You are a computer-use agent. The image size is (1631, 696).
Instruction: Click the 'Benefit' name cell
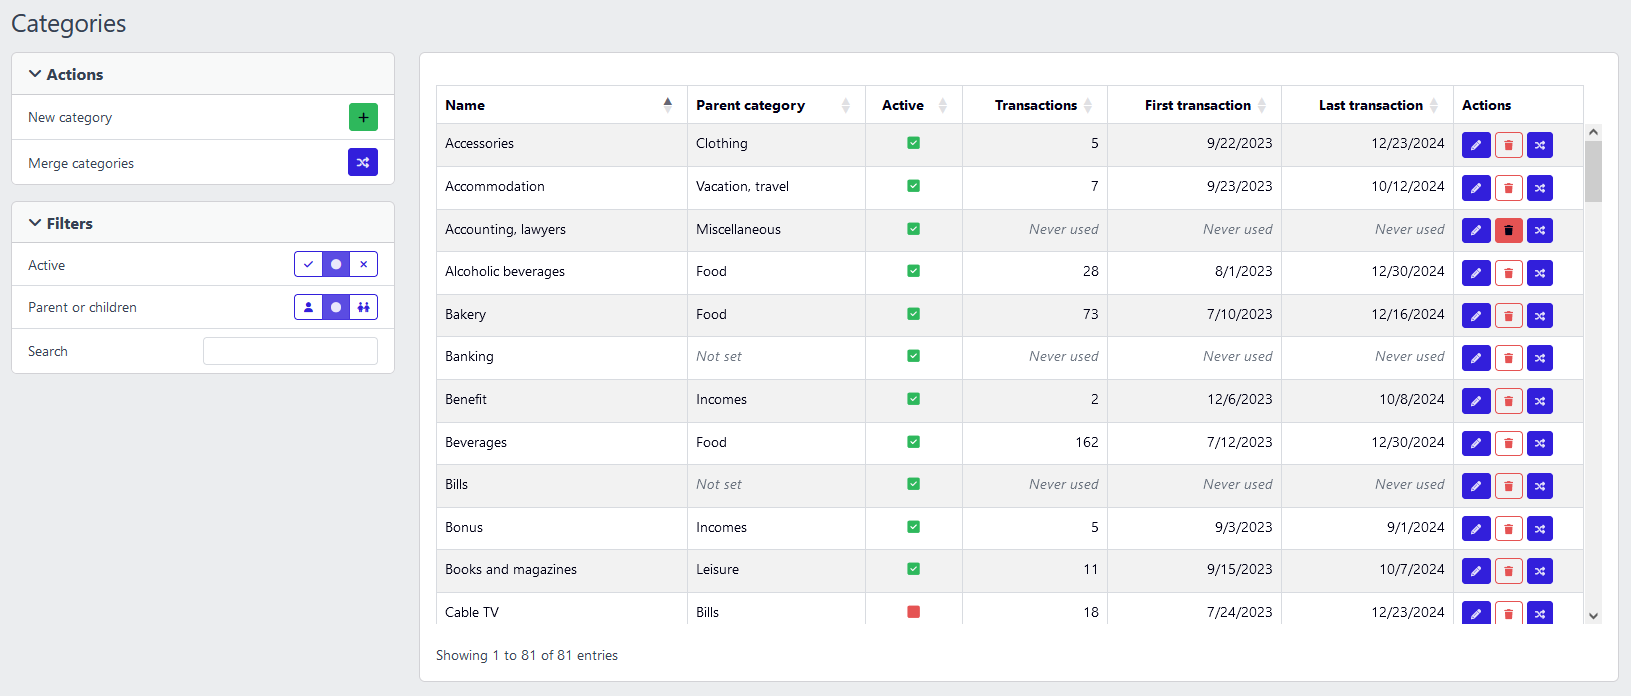tap(562, 399)
